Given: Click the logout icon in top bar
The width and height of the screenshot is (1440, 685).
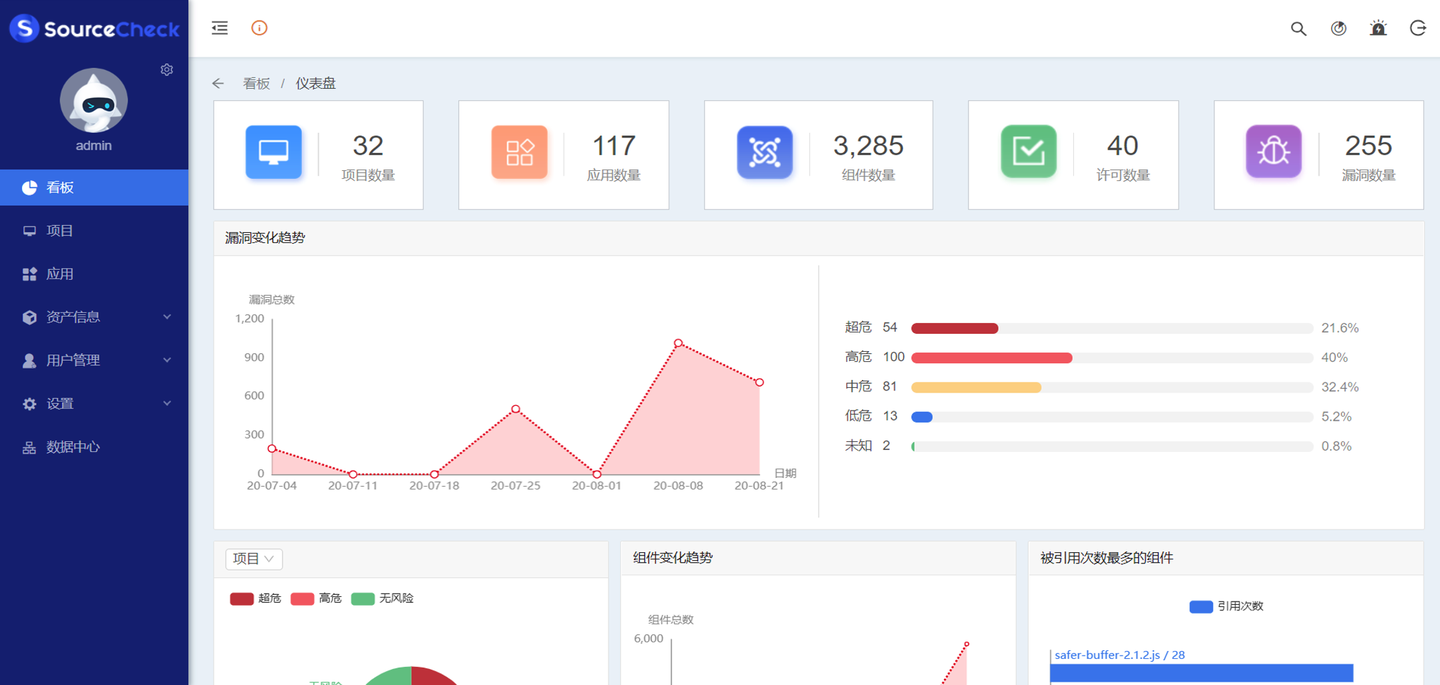Looking at the screenshot, I should click(1417, 29).
